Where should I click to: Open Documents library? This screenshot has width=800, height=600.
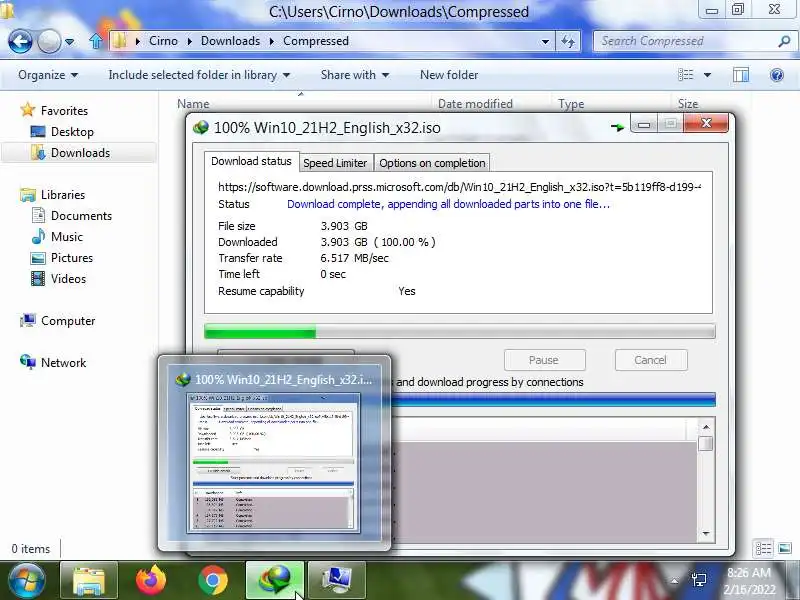(81, 216)
